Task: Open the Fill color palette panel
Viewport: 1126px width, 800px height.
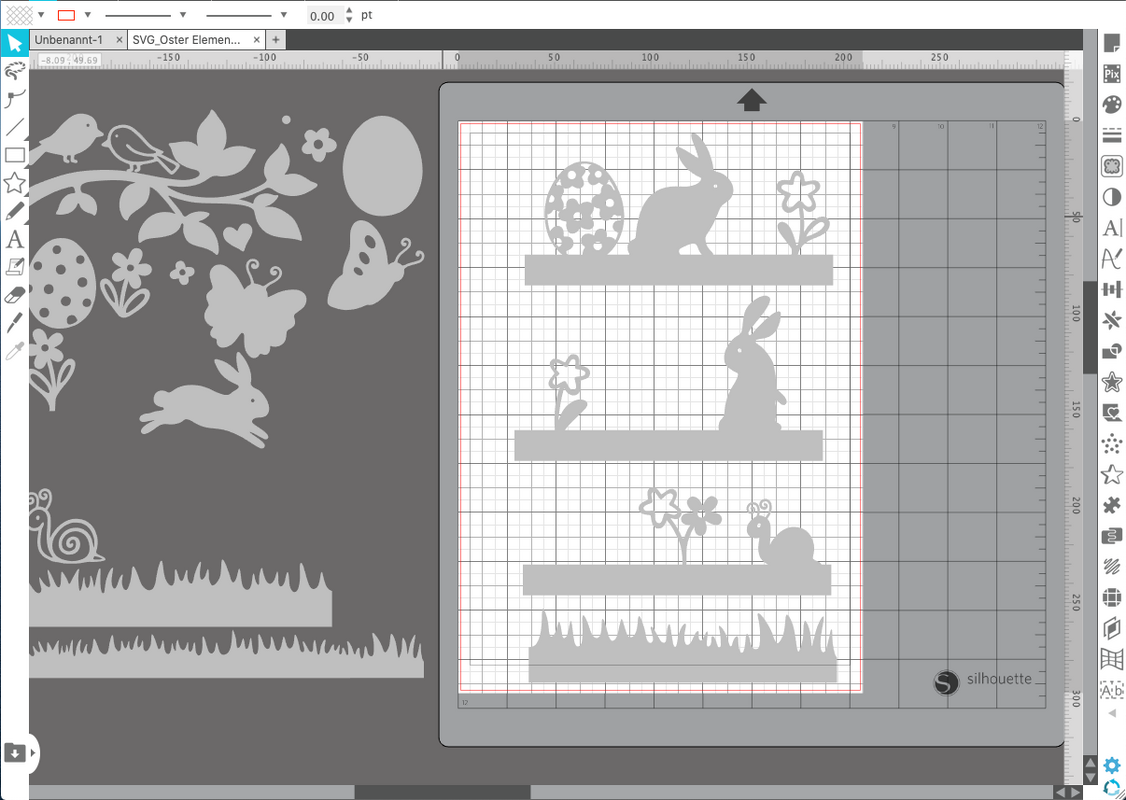Action: pos(1111,105)
